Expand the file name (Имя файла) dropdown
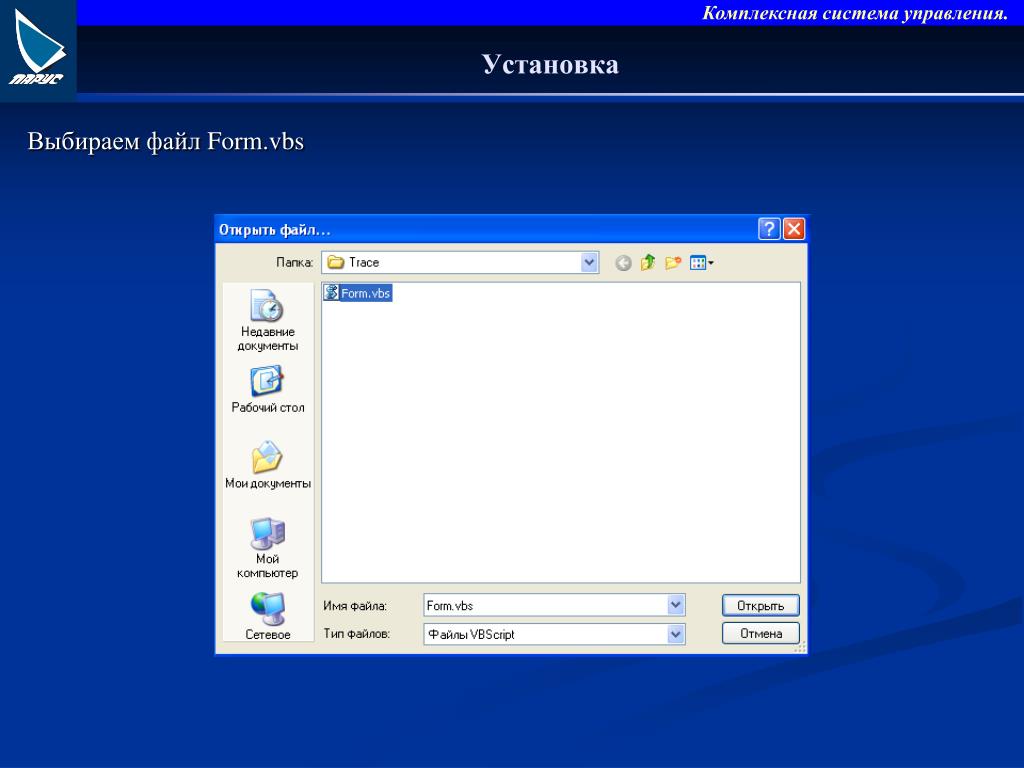 click(x=676, y=605)
